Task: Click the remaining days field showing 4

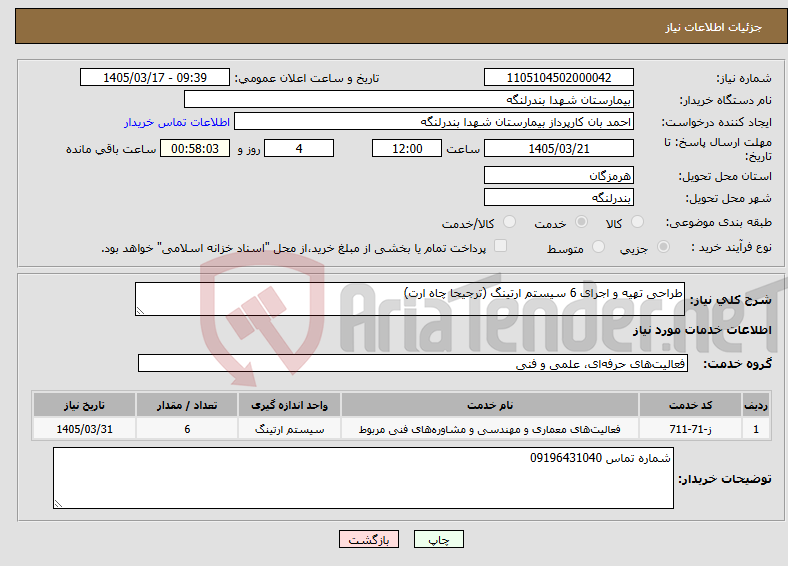Action: (299, 148)
